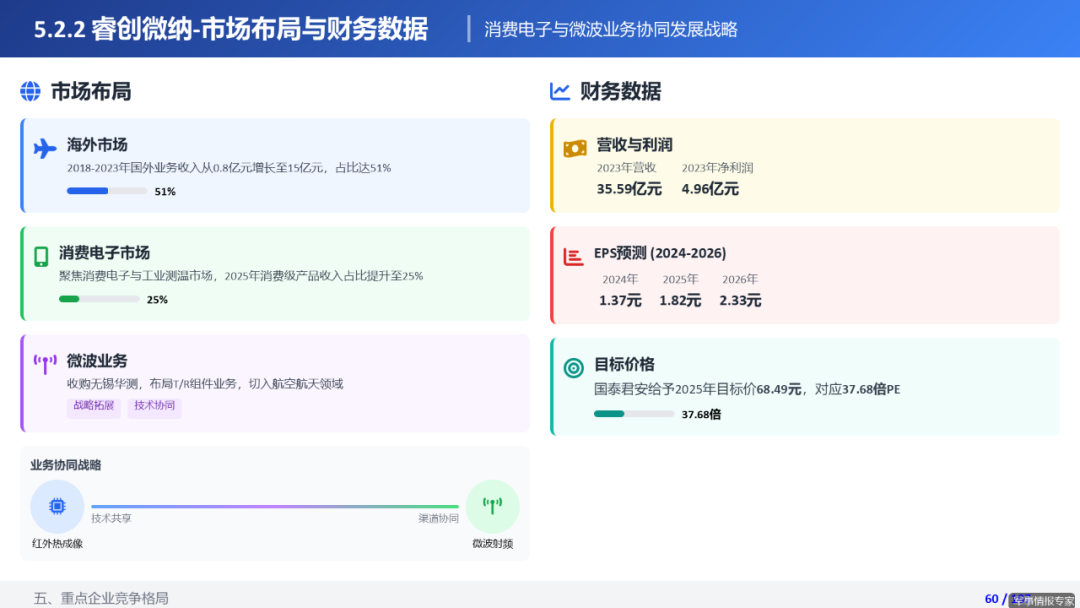This screenshot has width=1080, height=608.
Task: Click the 51% progress bar
Action: coord(107,190)
